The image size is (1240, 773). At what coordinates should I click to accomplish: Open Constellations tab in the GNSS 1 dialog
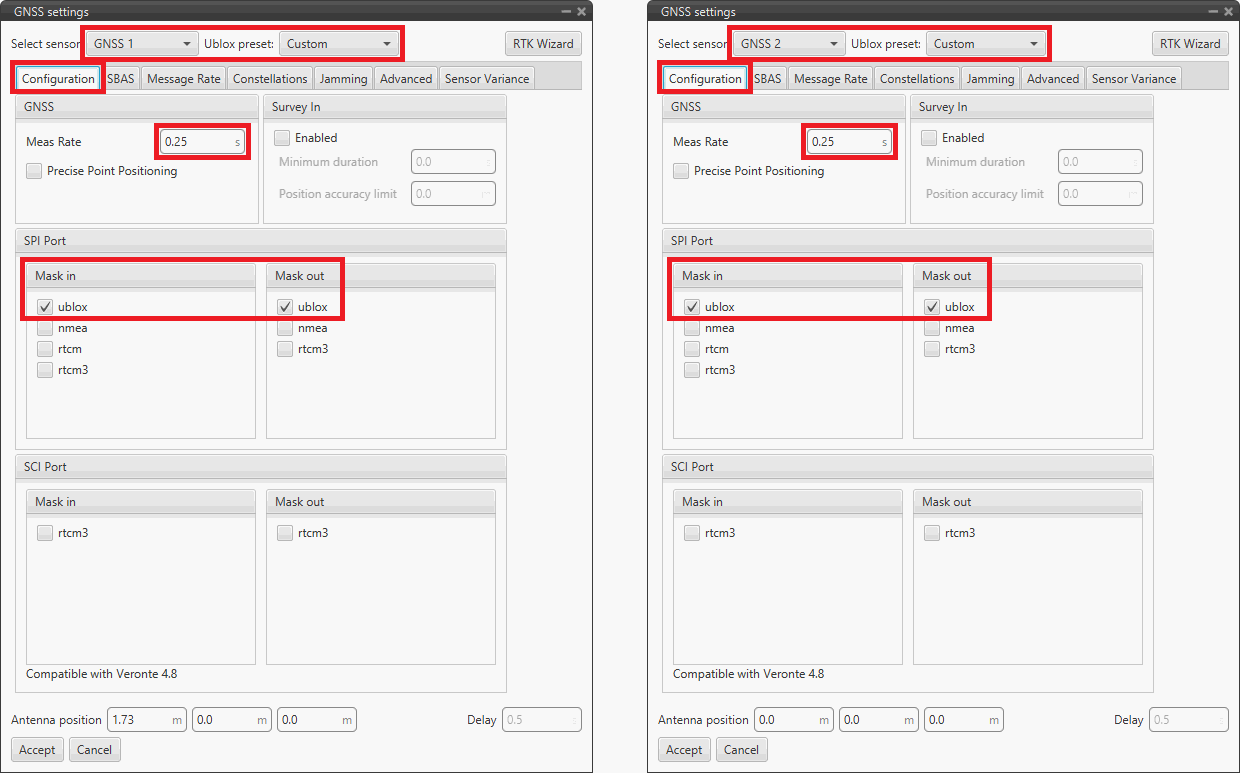270,79
